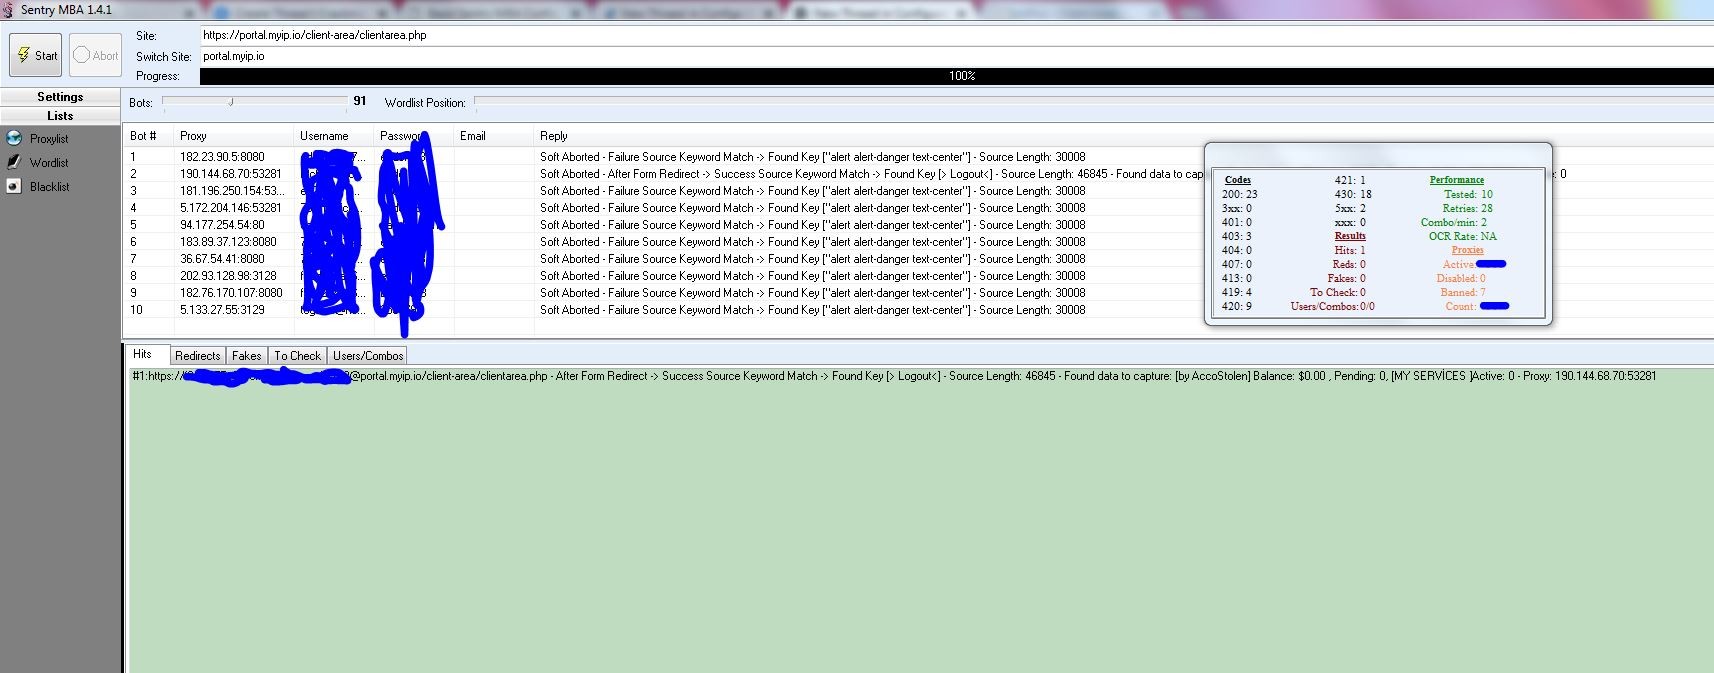The height and width of the screenshot is (673, 1714).
Task: Click the Bots slider track
Action: (254, 102)
